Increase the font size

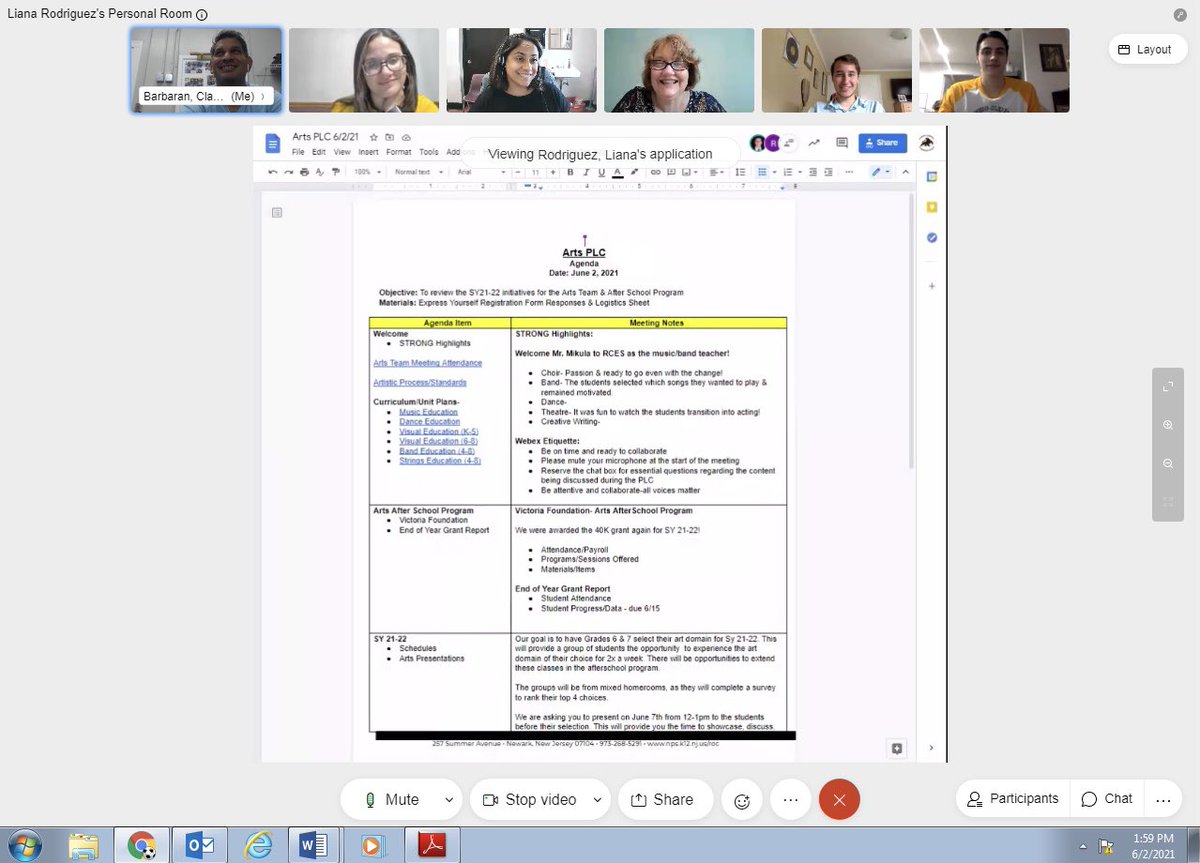click(x=553, y=172)
